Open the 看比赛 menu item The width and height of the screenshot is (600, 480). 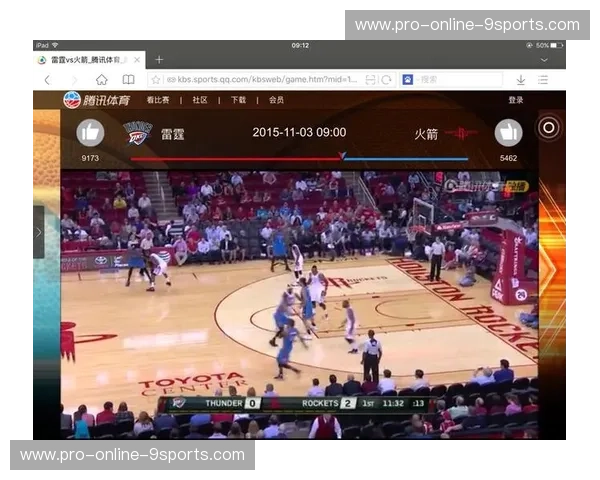(x=158, y=100)
